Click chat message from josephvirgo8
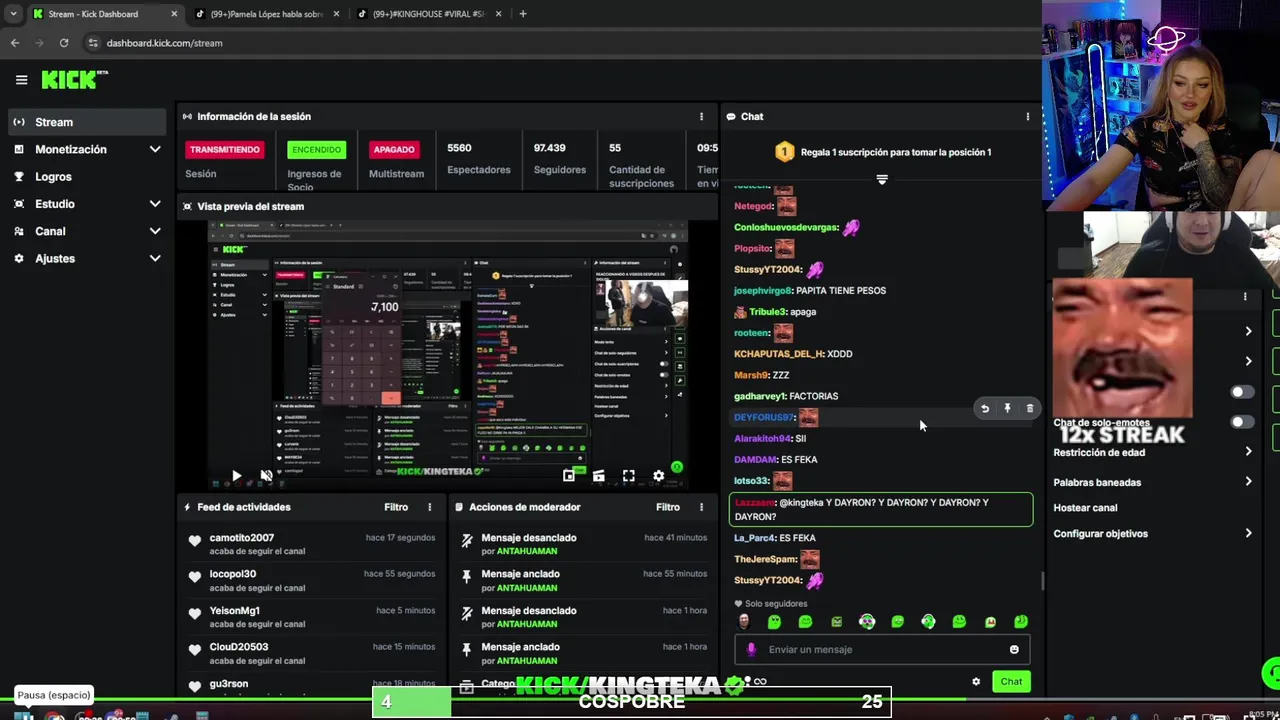Viewport: 1280px width, 720px height. pos(810,291)
